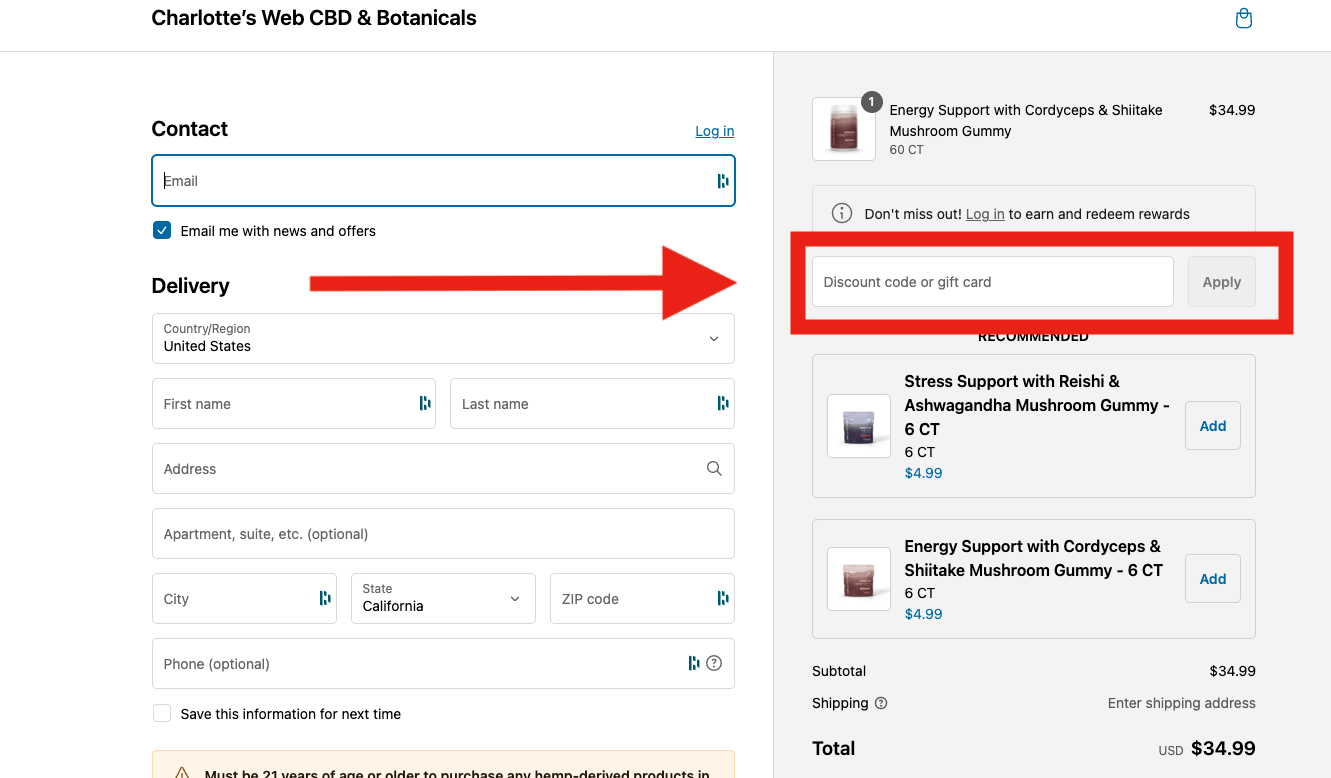
Task: Focus the Apartment, suite, etc. field
Action: click(443, 533)
